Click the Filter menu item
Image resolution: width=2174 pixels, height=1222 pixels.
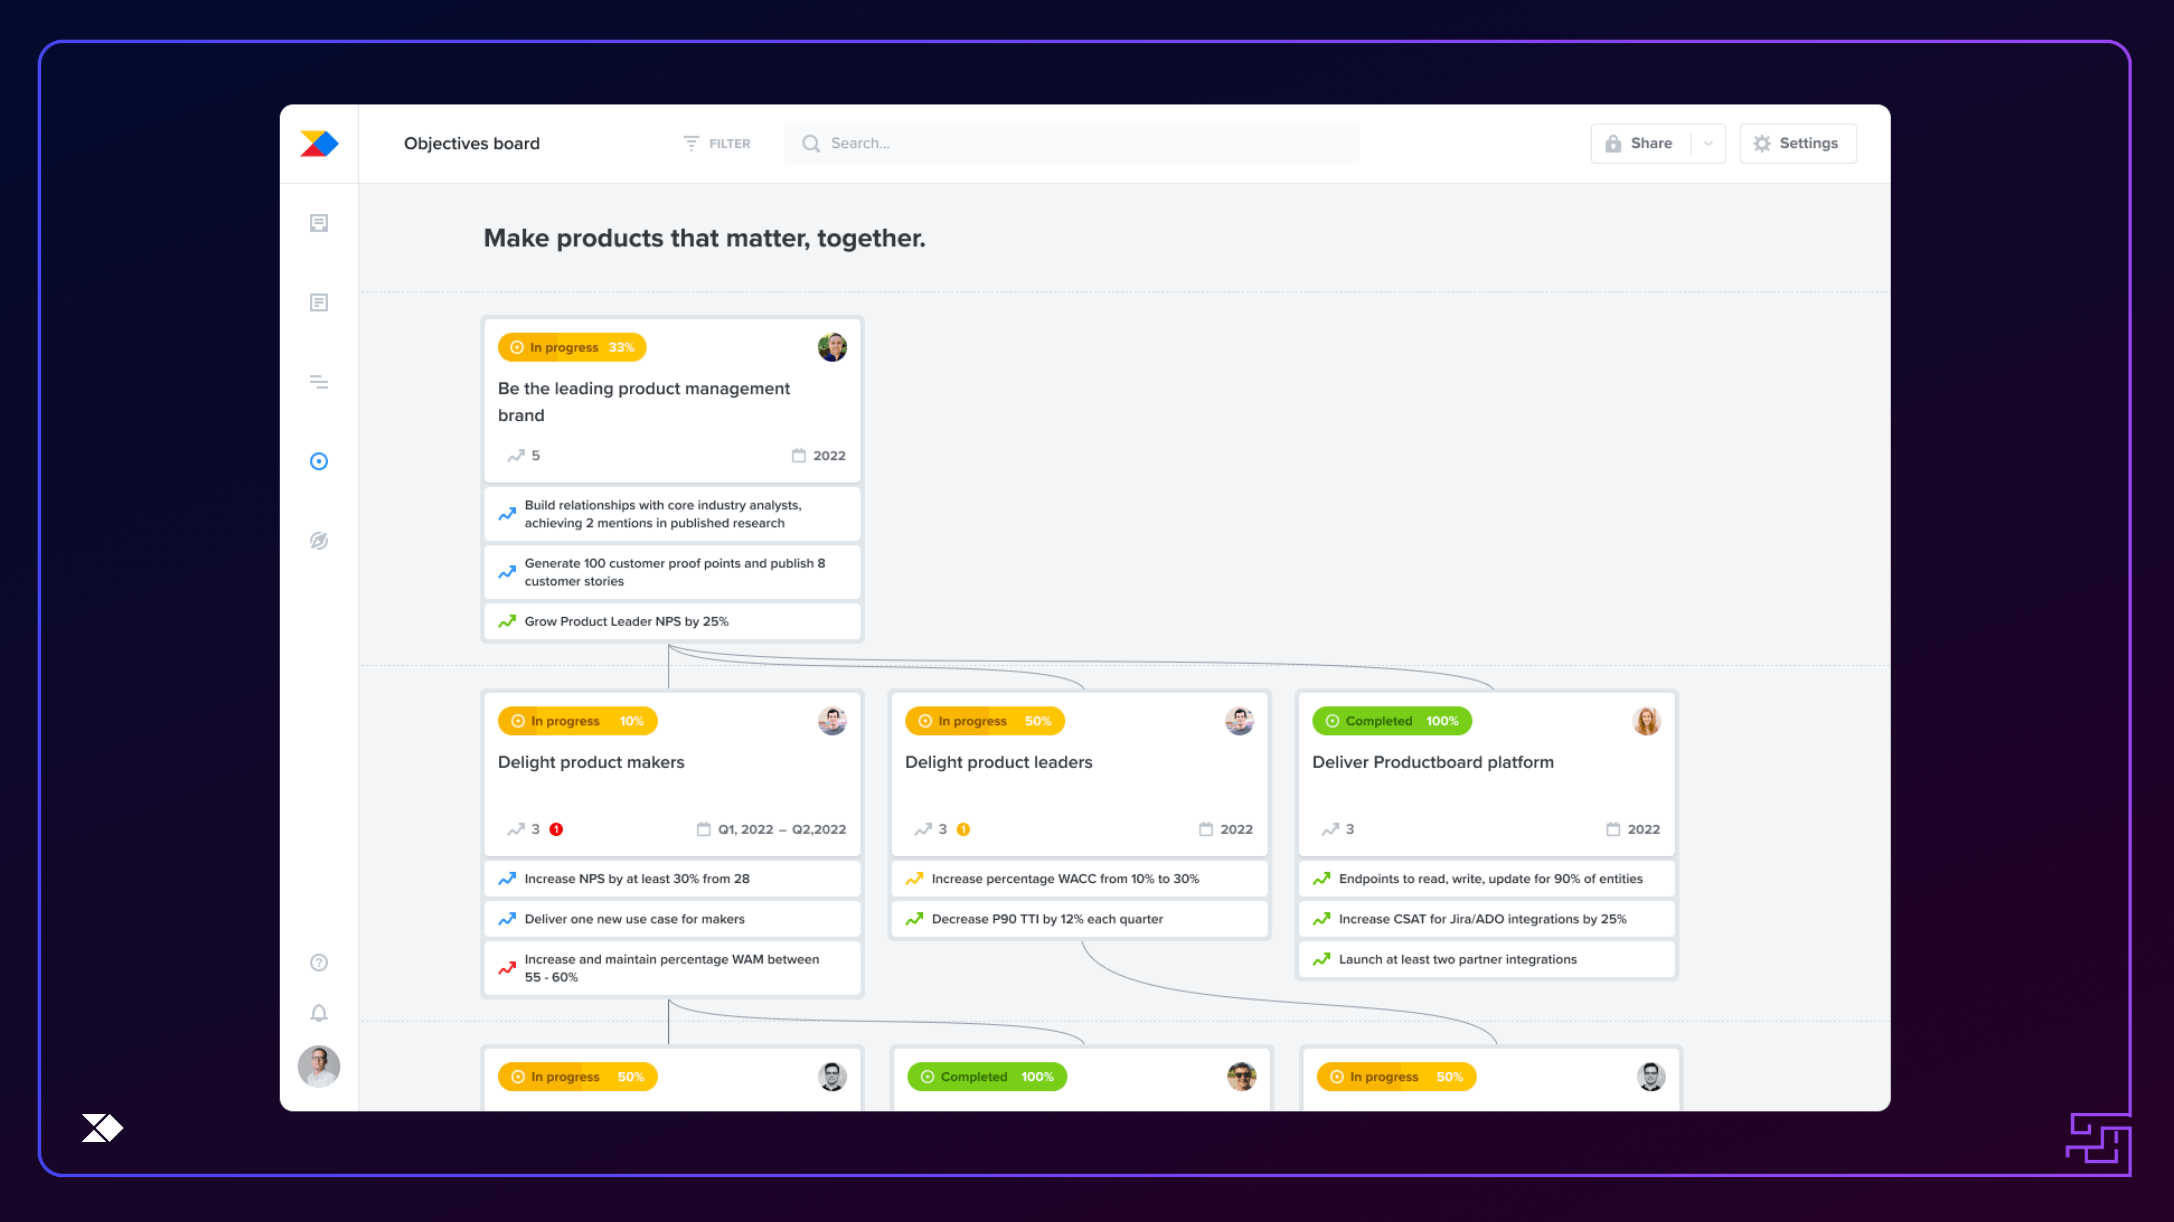718,142
